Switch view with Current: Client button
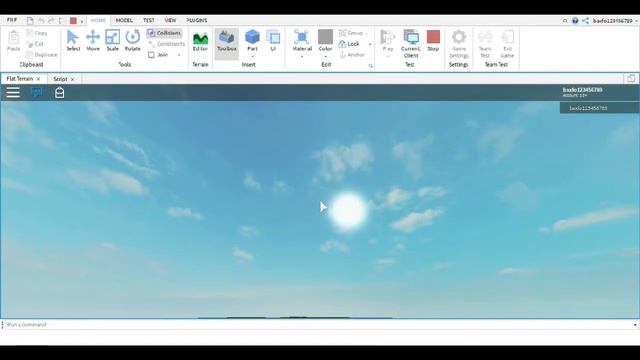This screenshot has width=640, height=360. click(411, 44)
